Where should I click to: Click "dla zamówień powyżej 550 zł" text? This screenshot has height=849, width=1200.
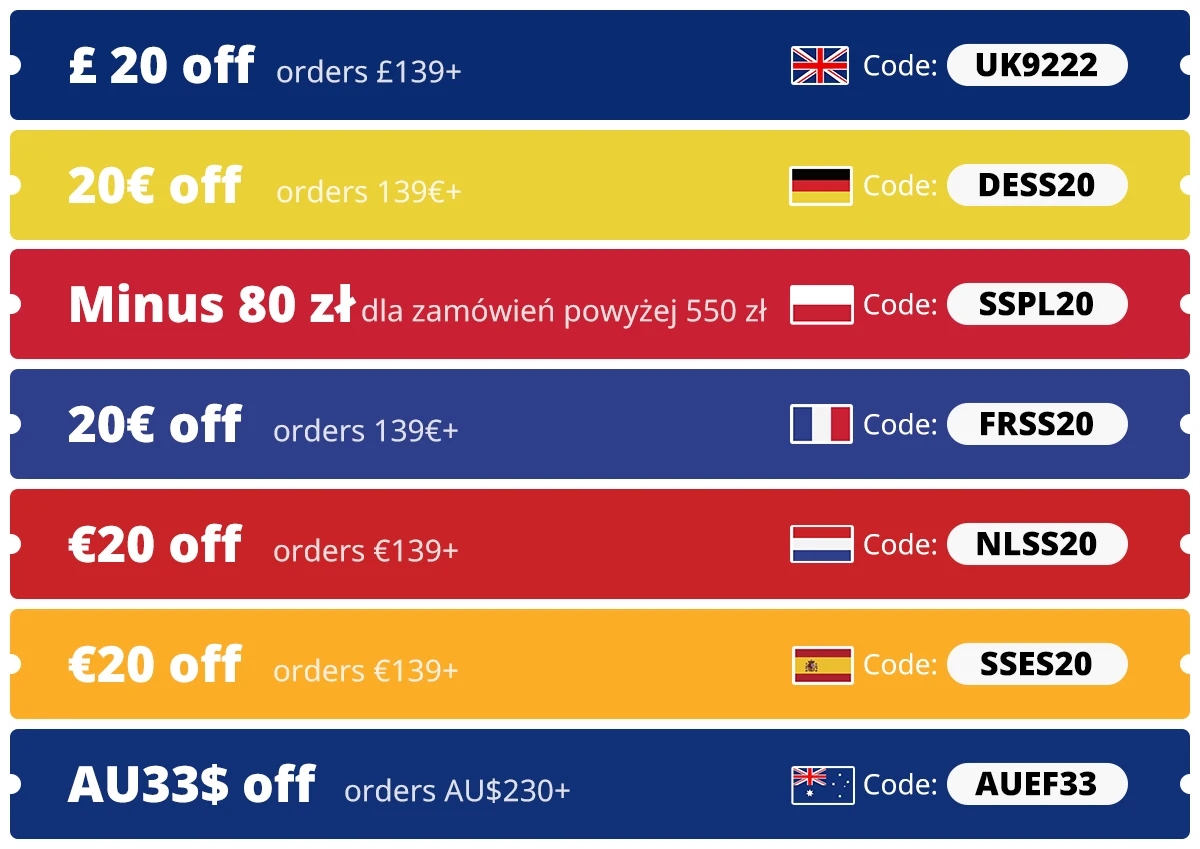[x=563, y=312]
